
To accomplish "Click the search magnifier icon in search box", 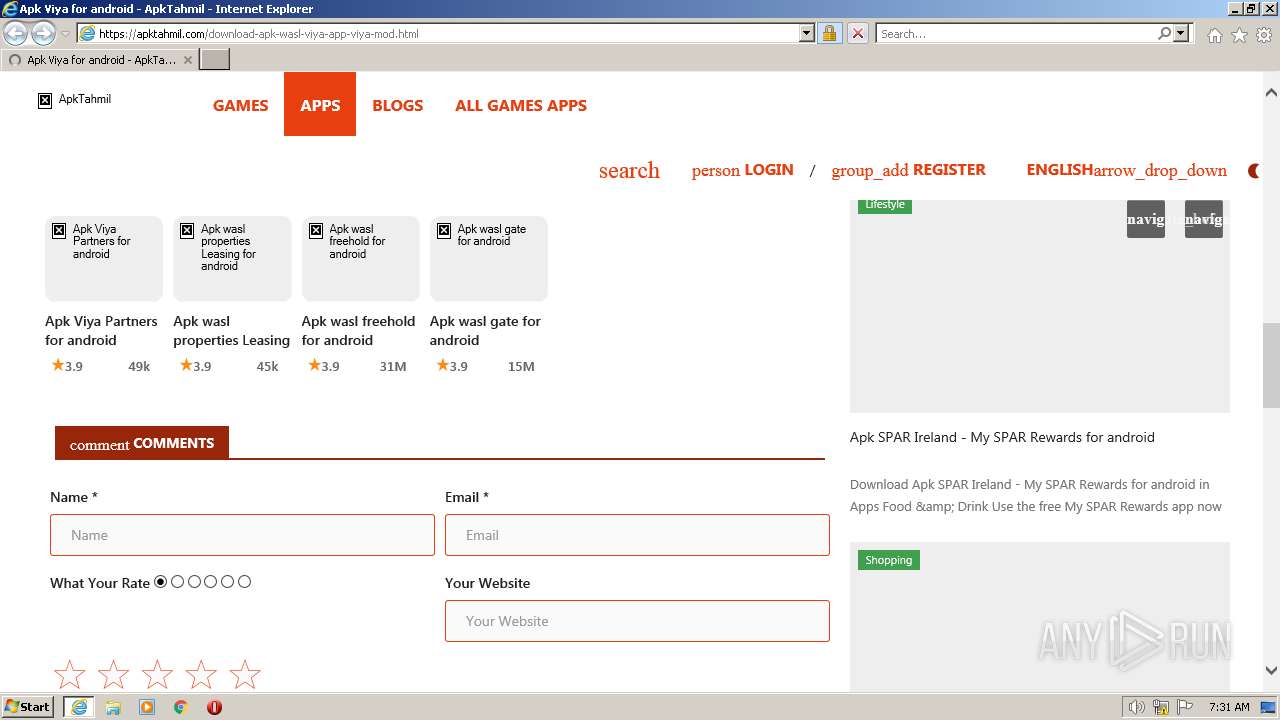I will (x=1164, y=33).
